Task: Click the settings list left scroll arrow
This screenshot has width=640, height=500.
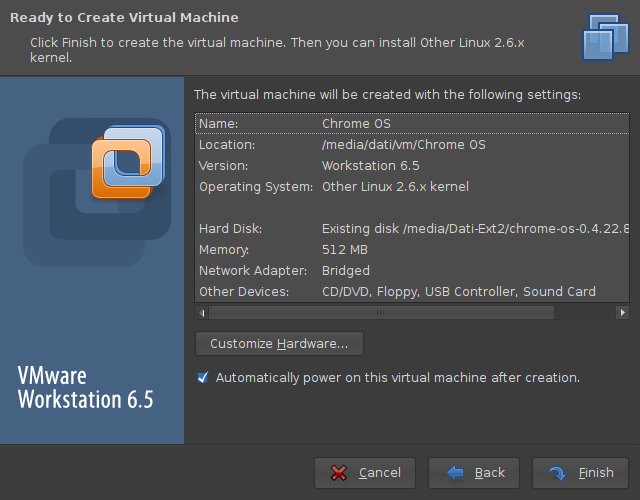Action: [202, 313]
